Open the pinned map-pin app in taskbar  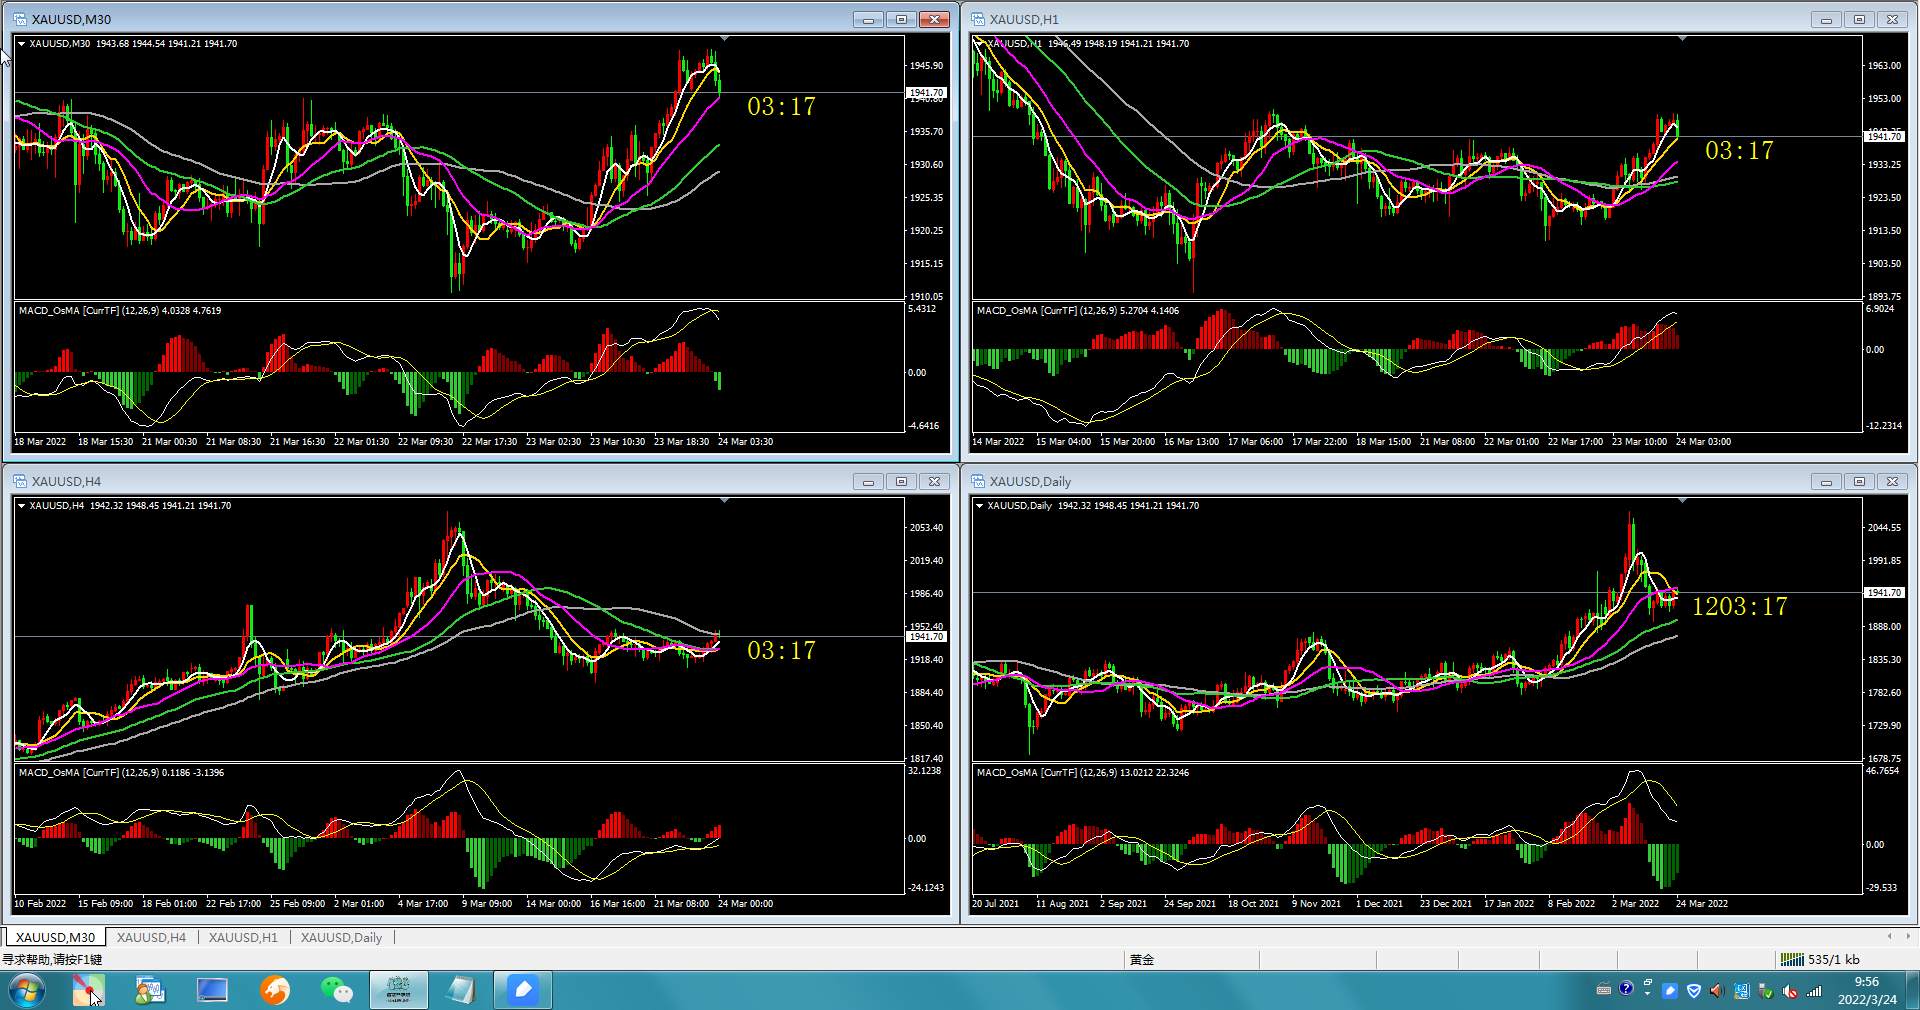point(88,990)
